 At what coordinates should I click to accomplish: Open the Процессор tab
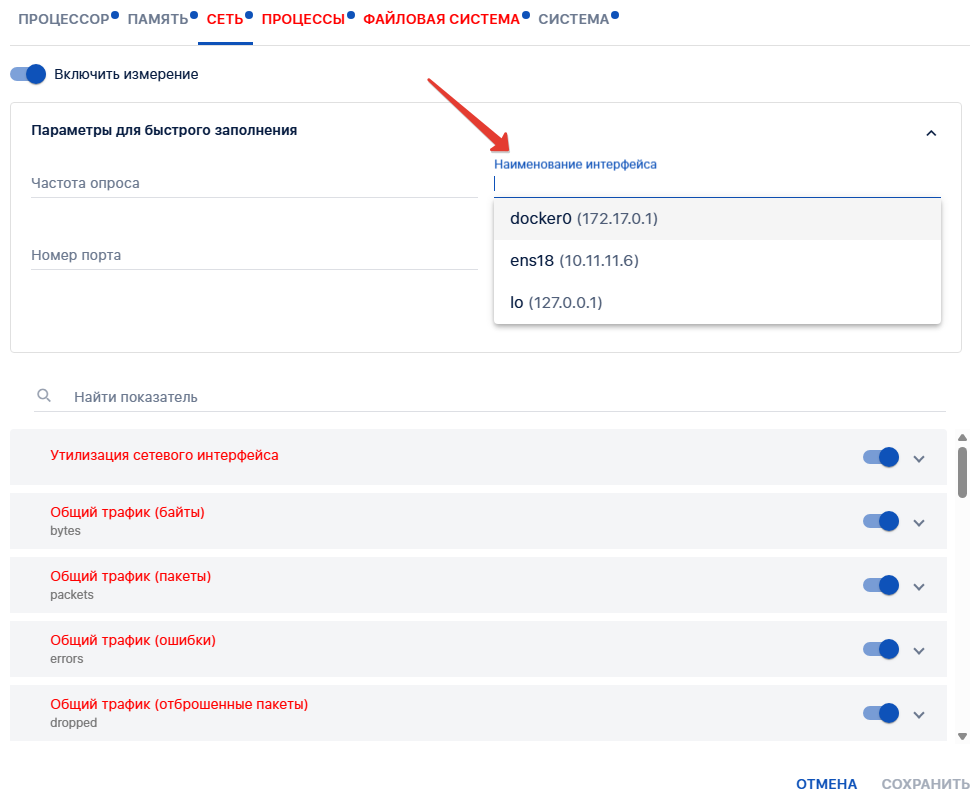[x=63, y=19]
